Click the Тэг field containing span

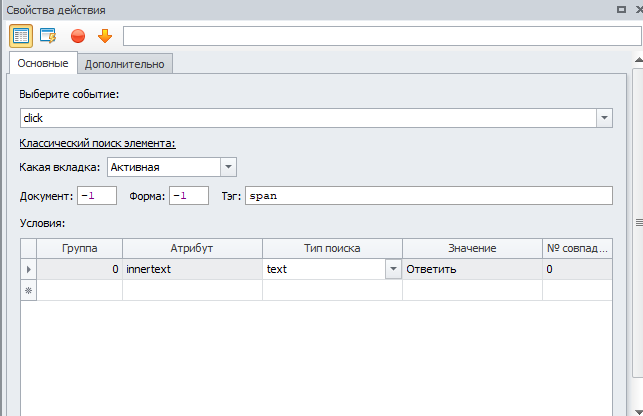[x=429, y=196]
